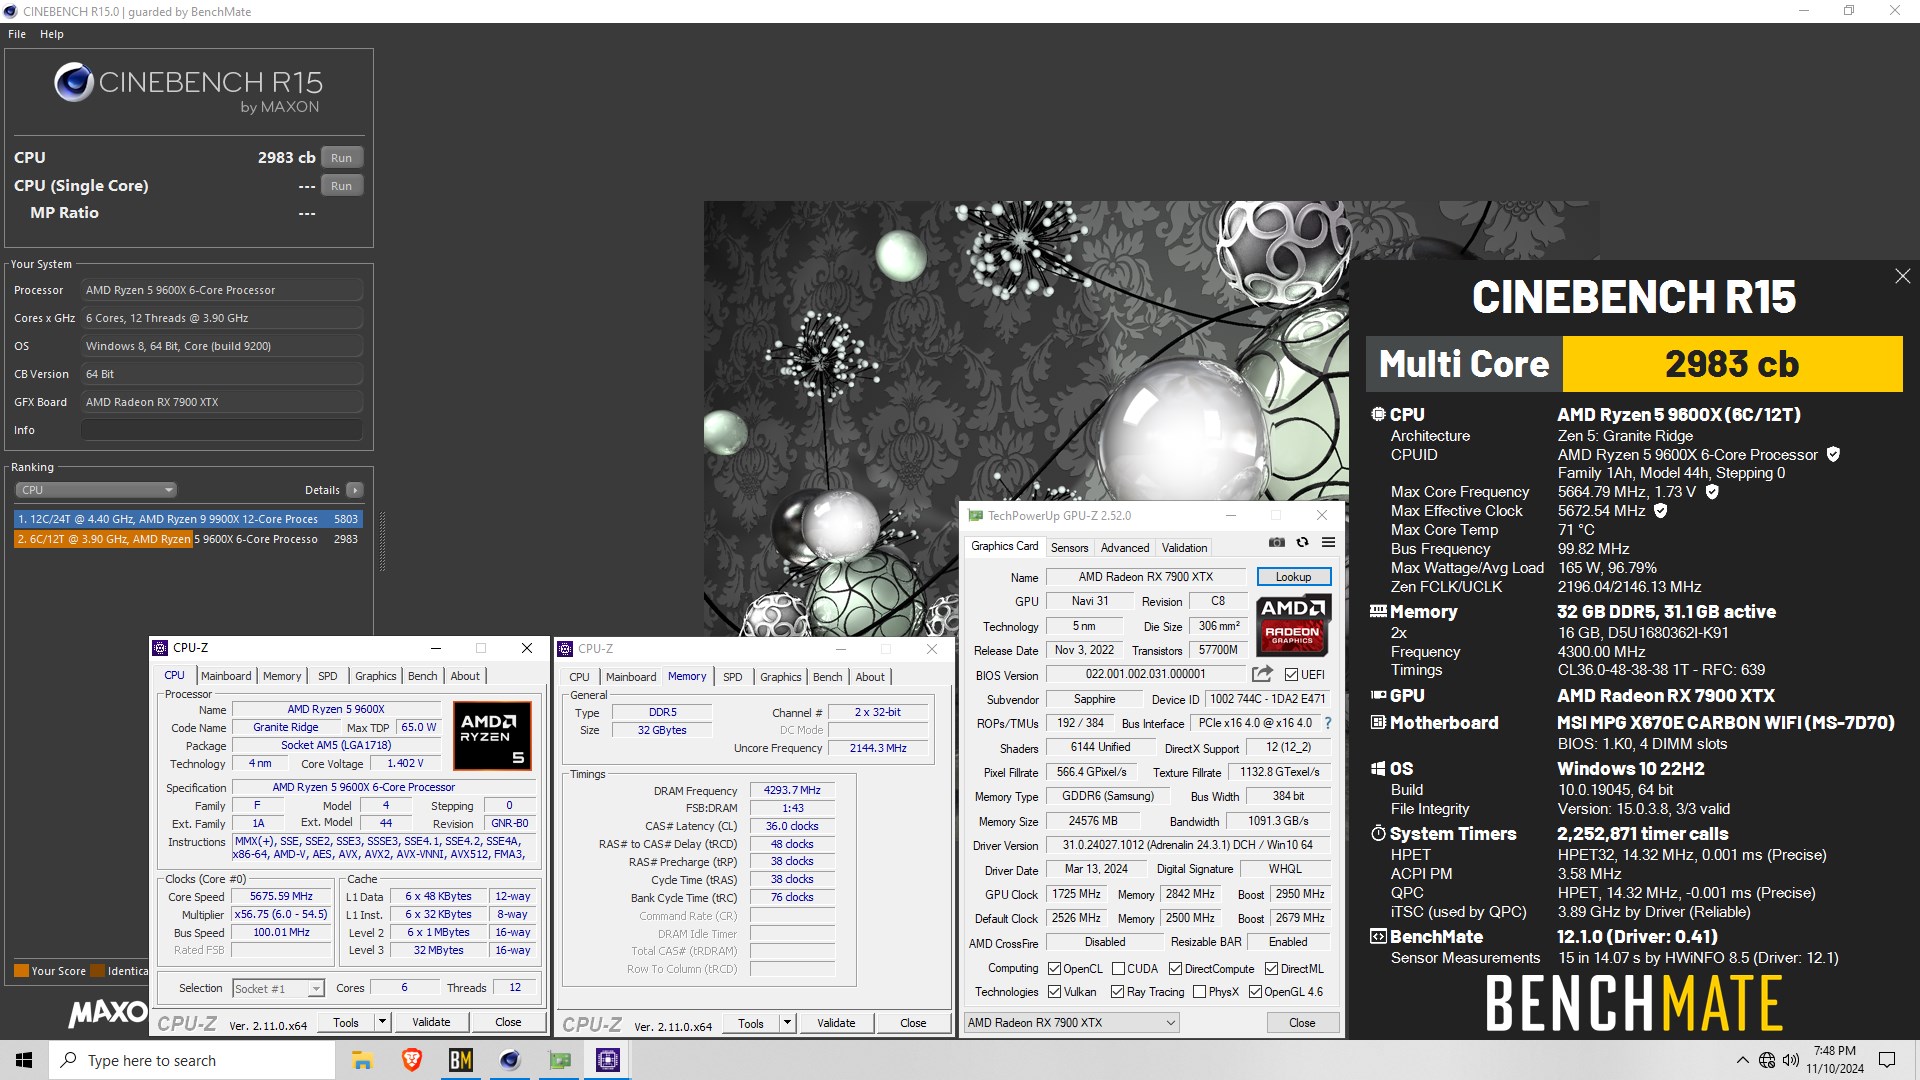Open Mainboard tab in left CPU-Z window
The height and width of the screenshot is (1080, 1920).
tap(226, 676)
